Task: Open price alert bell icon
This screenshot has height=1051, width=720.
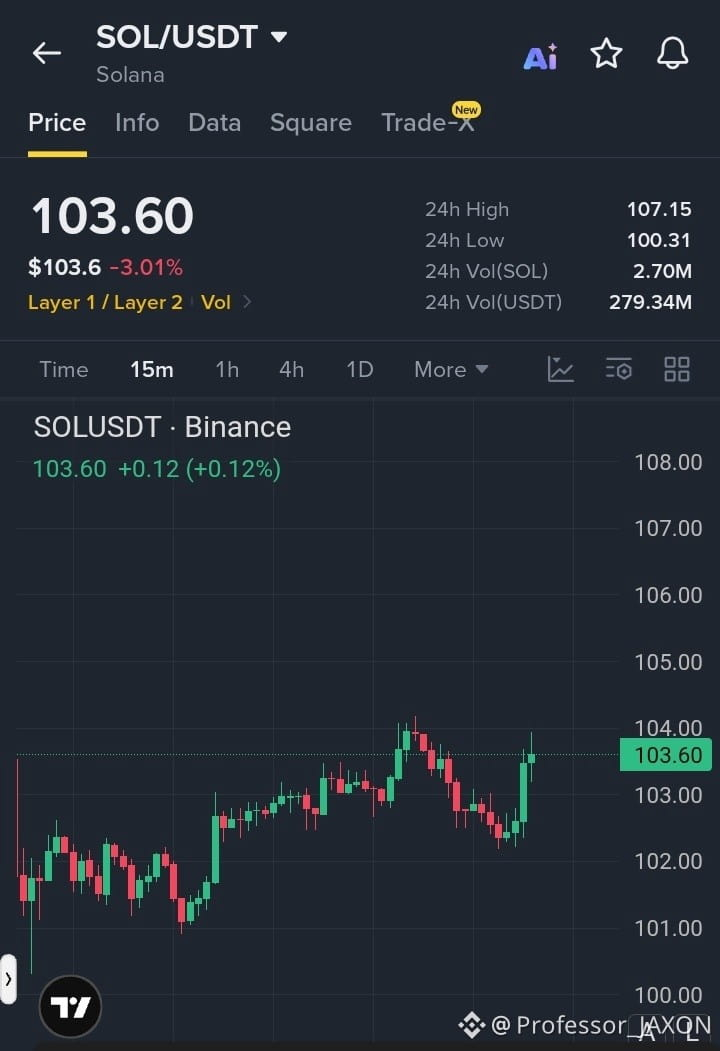Action: (672, 53)
